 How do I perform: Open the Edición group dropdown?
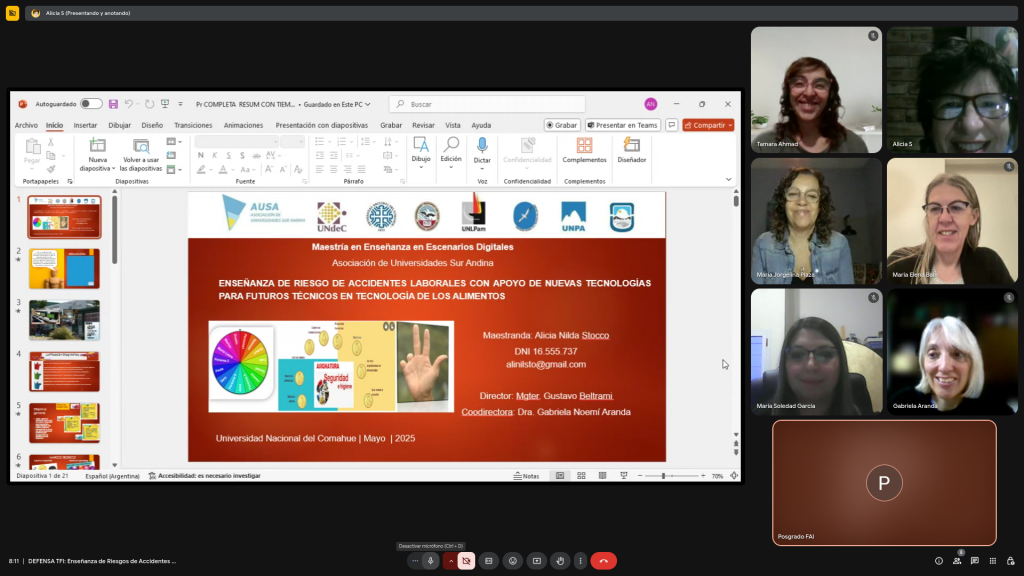(x=451, y=152)
